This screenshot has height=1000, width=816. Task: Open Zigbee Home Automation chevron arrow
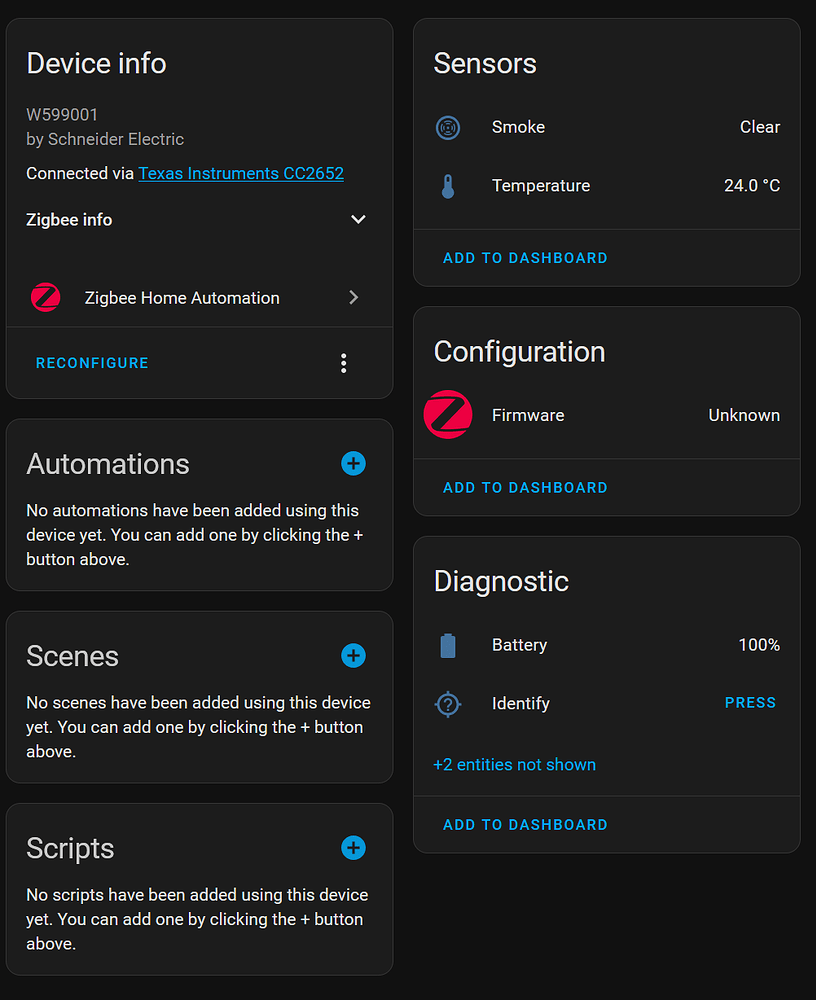(353, 298)
